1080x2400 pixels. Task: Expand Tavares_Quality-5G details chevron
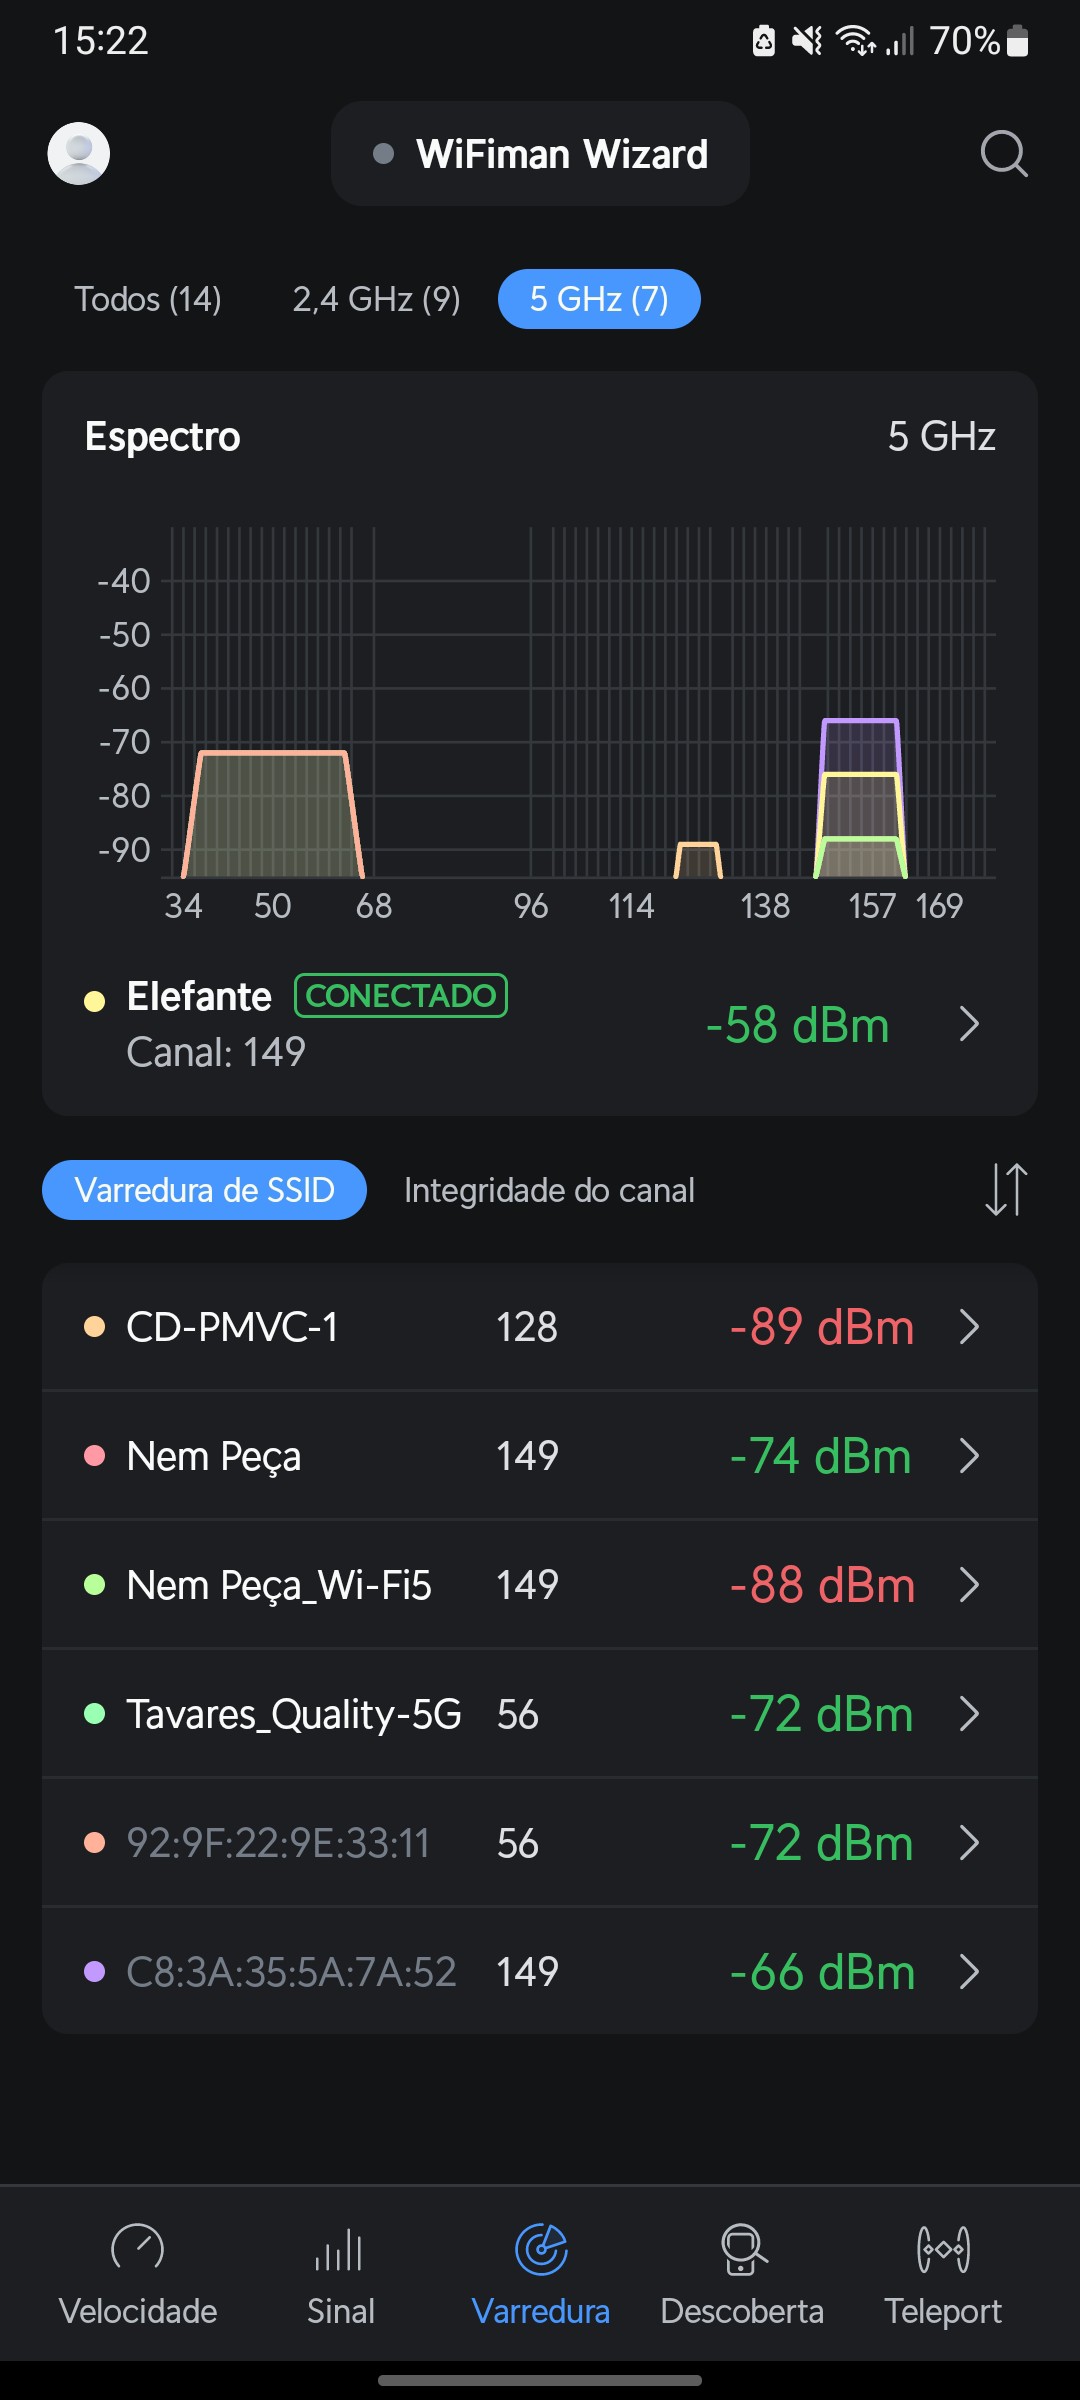click(968, 1714)
